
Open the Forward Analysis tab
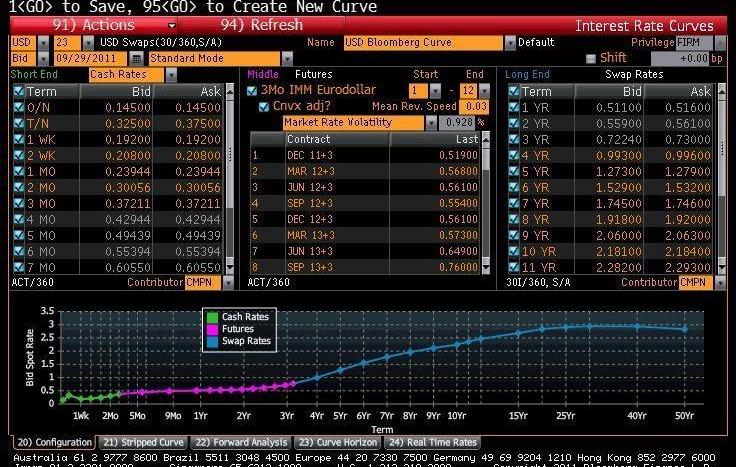click(238, 442)
